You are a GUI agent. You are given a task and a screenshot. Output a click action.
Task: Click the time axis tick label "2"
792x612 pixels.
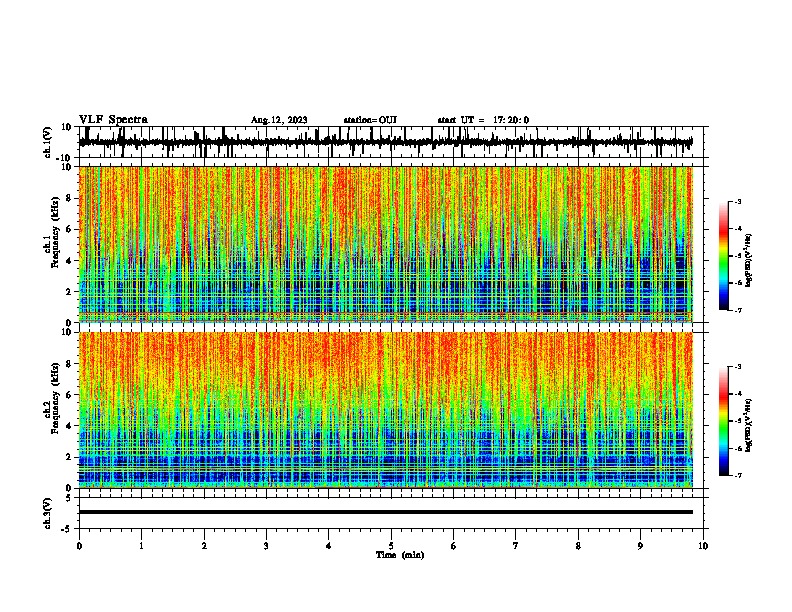pyautogui.click(x=204, y=546)
